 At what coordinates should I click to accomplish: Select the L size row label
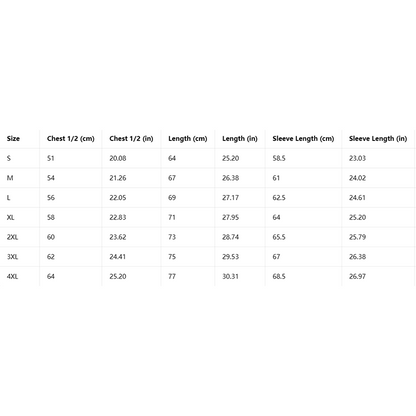(9, 198)
